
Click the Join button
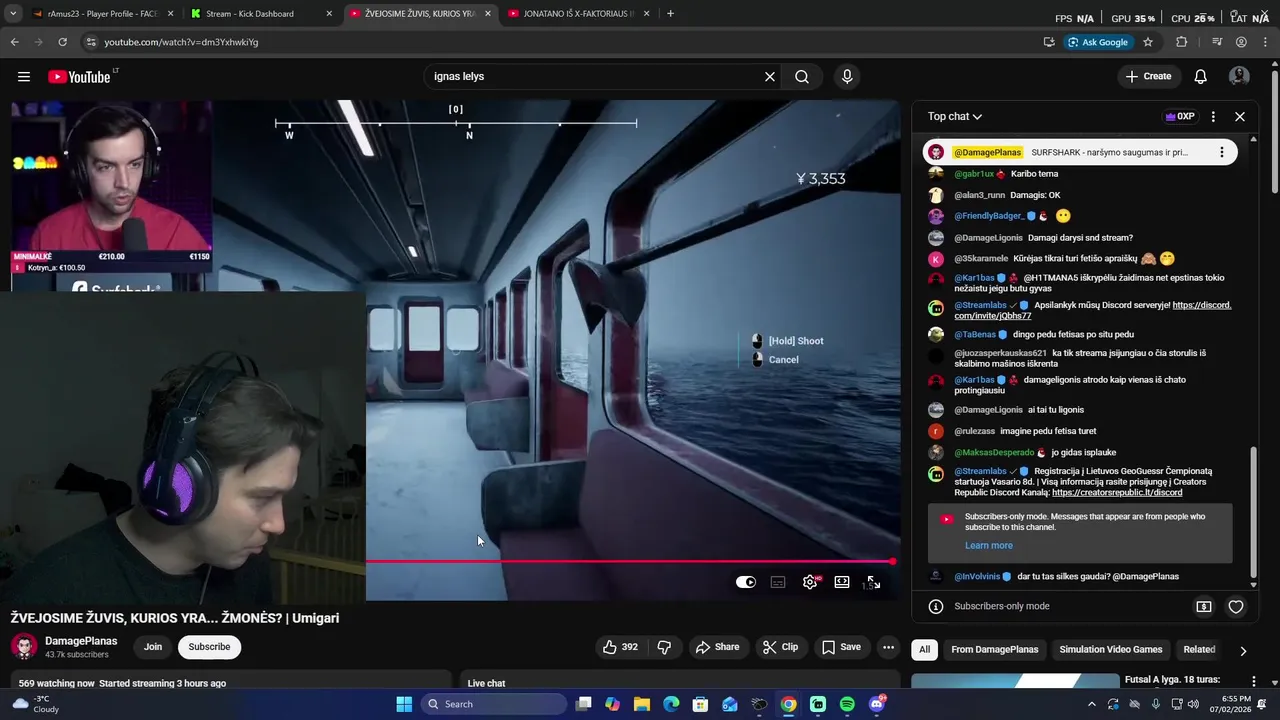(153, 647)
